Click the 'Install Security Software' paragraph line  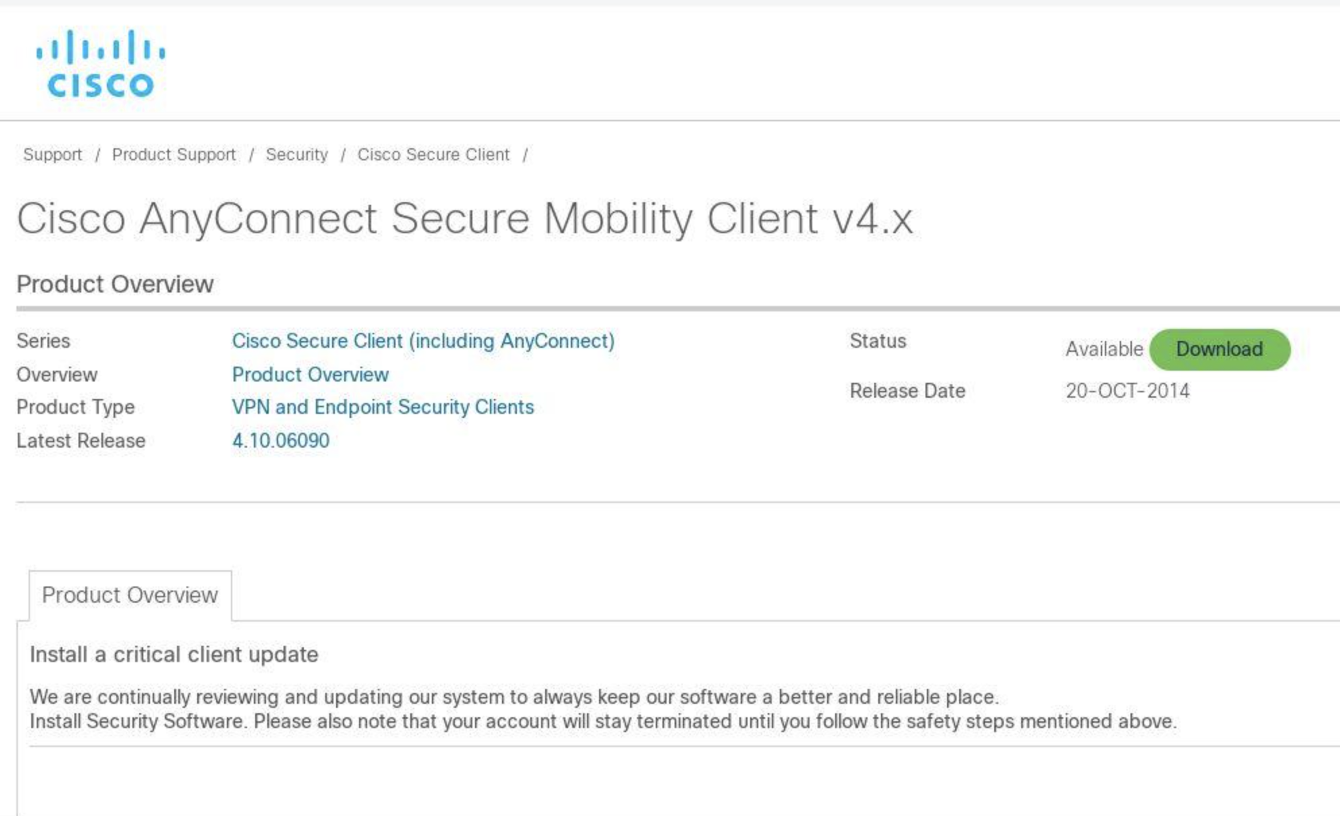tap(602, 721)
